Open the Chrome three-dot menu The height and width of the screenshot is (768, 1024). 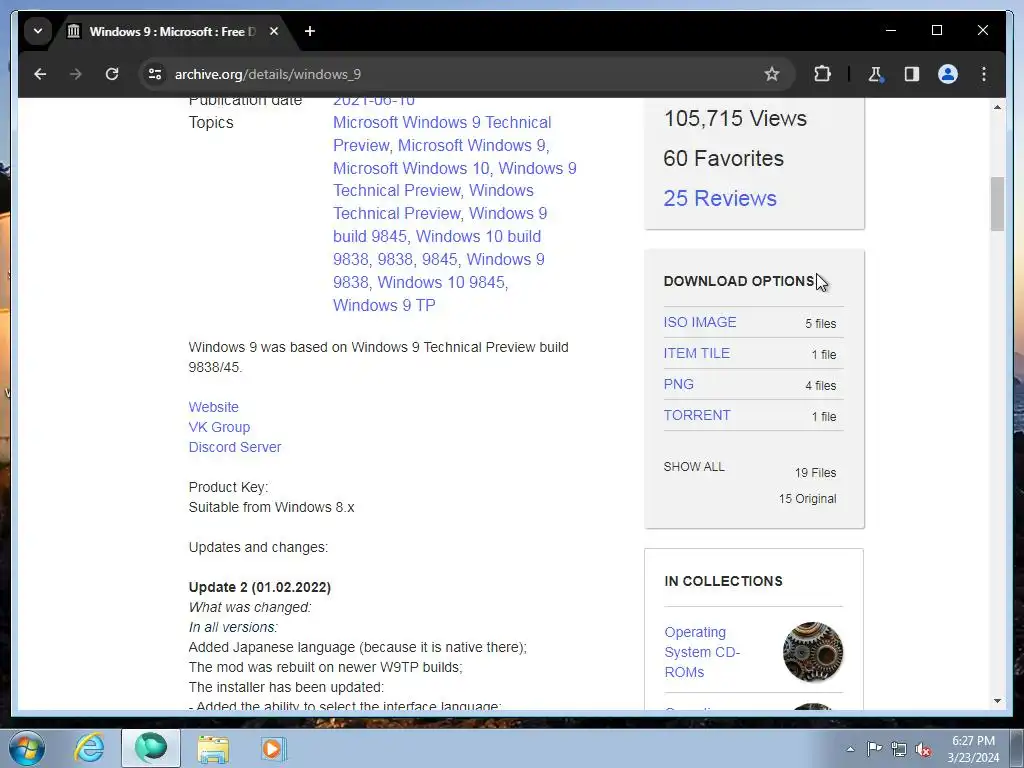click(x=984, y=74)
